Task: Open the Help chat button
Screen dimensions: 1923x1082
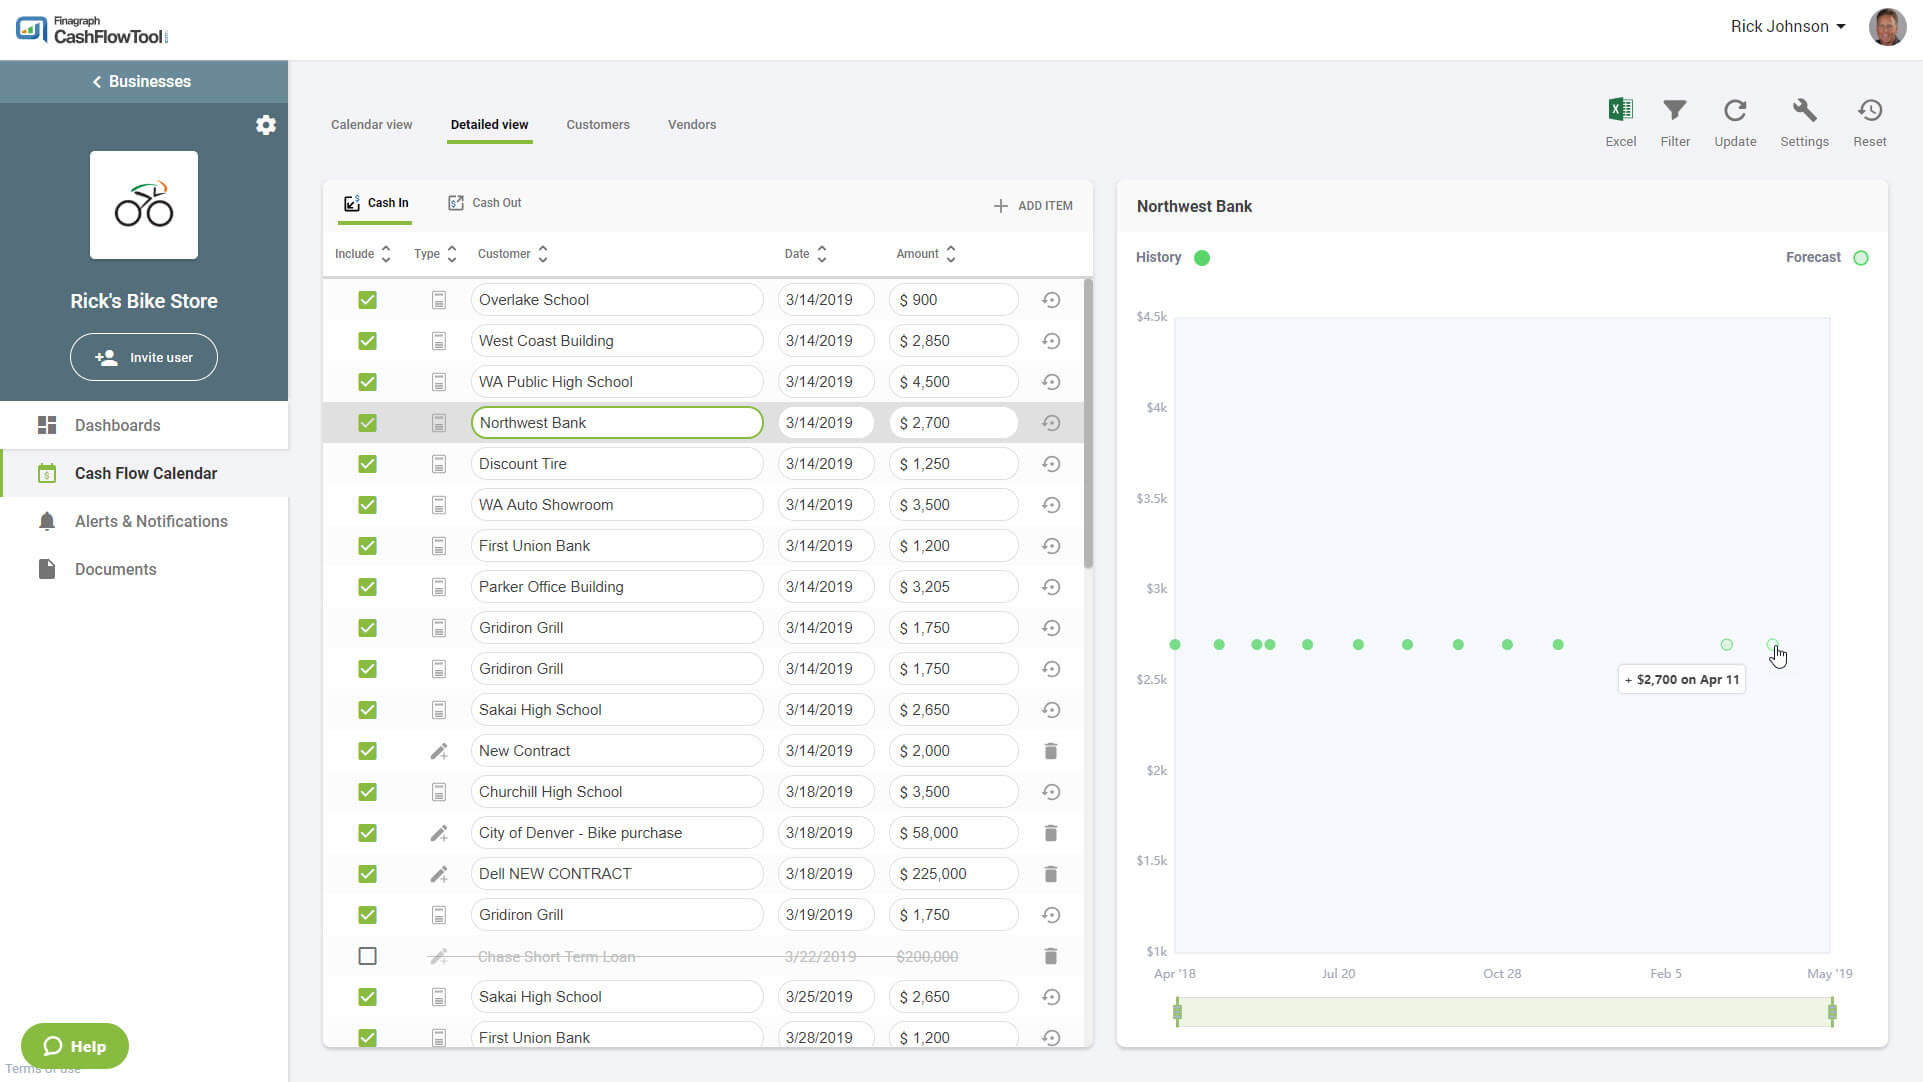Action: click(x=75, y=1046)
